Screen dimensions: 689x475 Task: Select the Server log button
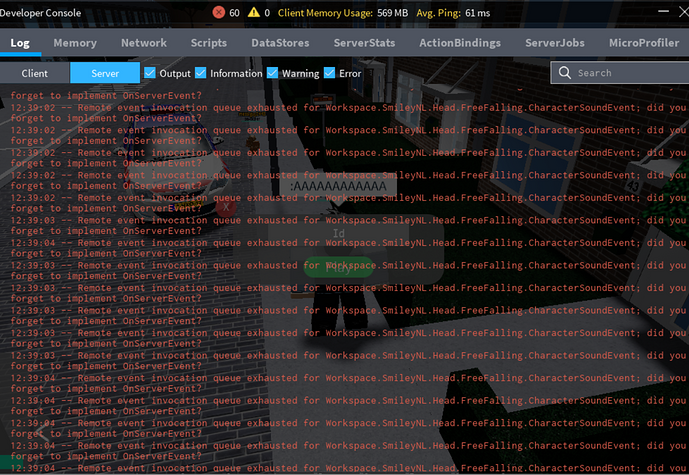click(x=105, y=73)
